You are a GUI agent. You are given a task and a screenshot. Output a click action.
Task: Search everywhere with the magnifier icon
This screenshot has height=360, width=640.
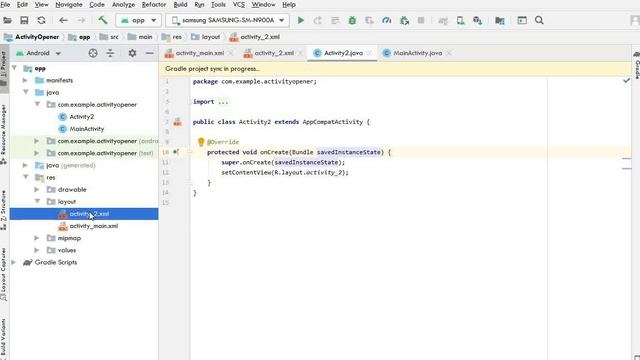539,20
